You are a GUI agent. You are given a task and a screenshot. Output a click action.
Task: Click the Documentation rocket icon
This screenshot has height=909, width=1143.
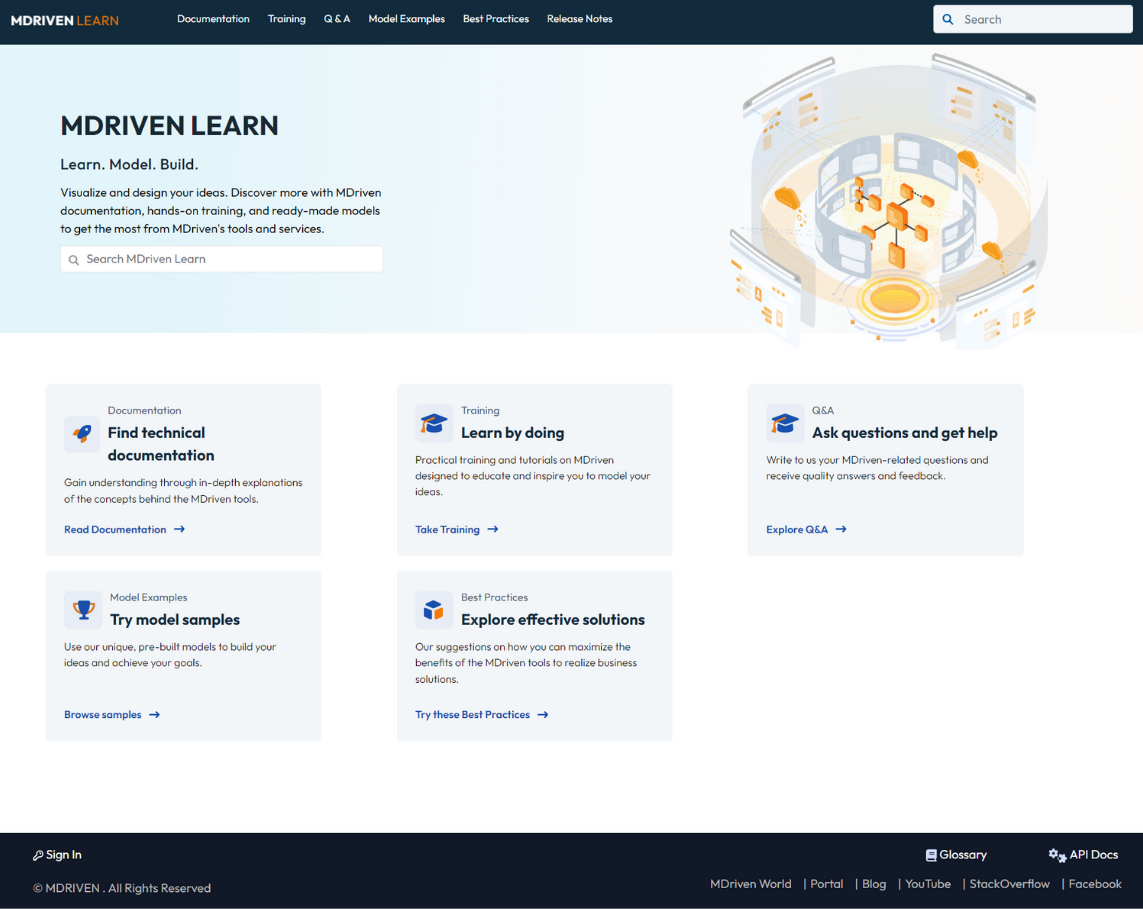[83, 434]
